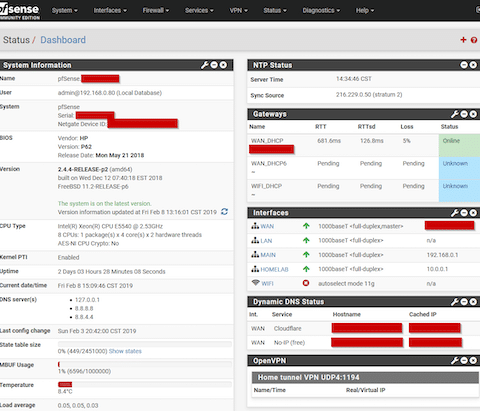Click the LAN up-arrow status icon
Screen dimensions: 480x411
pos(306,240)
